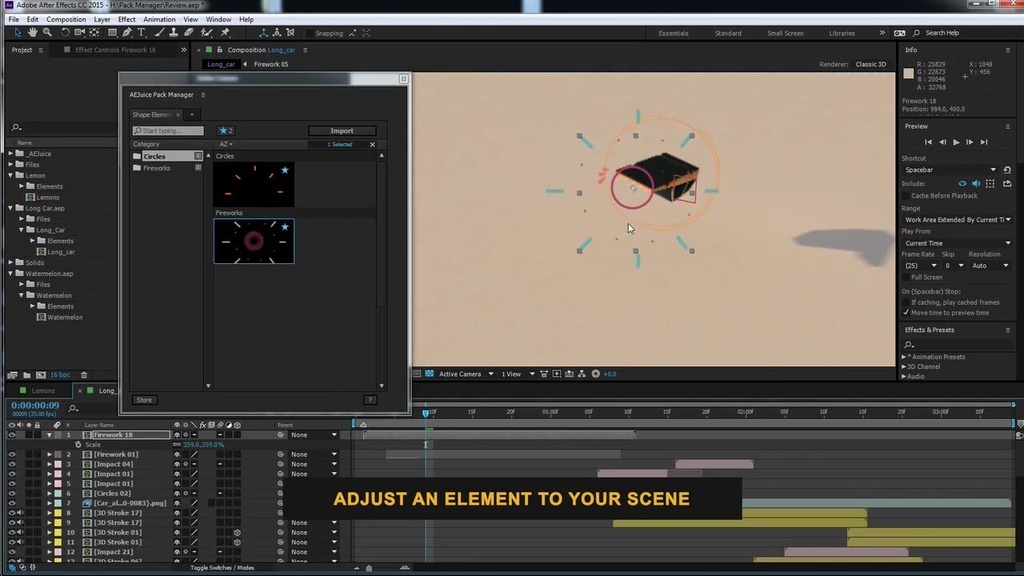This screenshot has height=576, width=1024.
Task: Click the delete trash icon in Project panel
Action: (x=84, y=375)
